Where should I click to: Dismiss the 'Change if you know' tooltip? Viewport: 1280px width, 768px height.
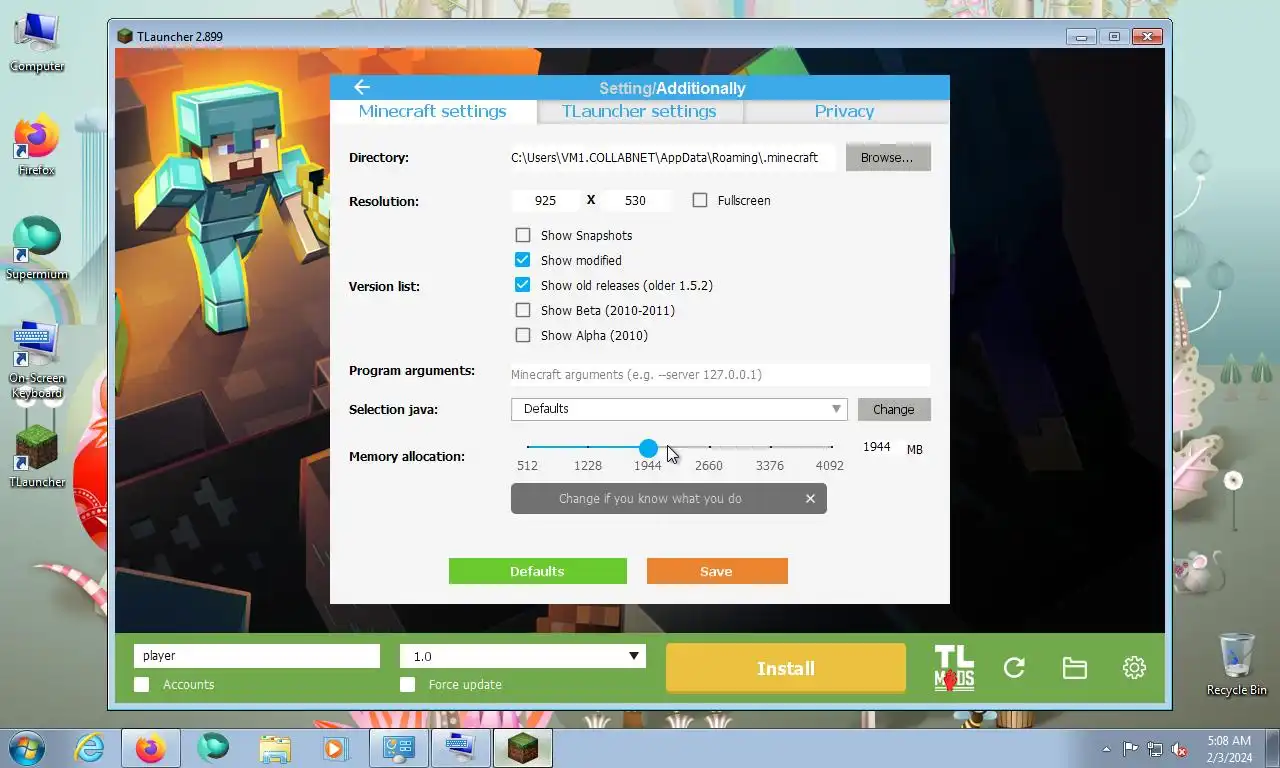[810, 498]
